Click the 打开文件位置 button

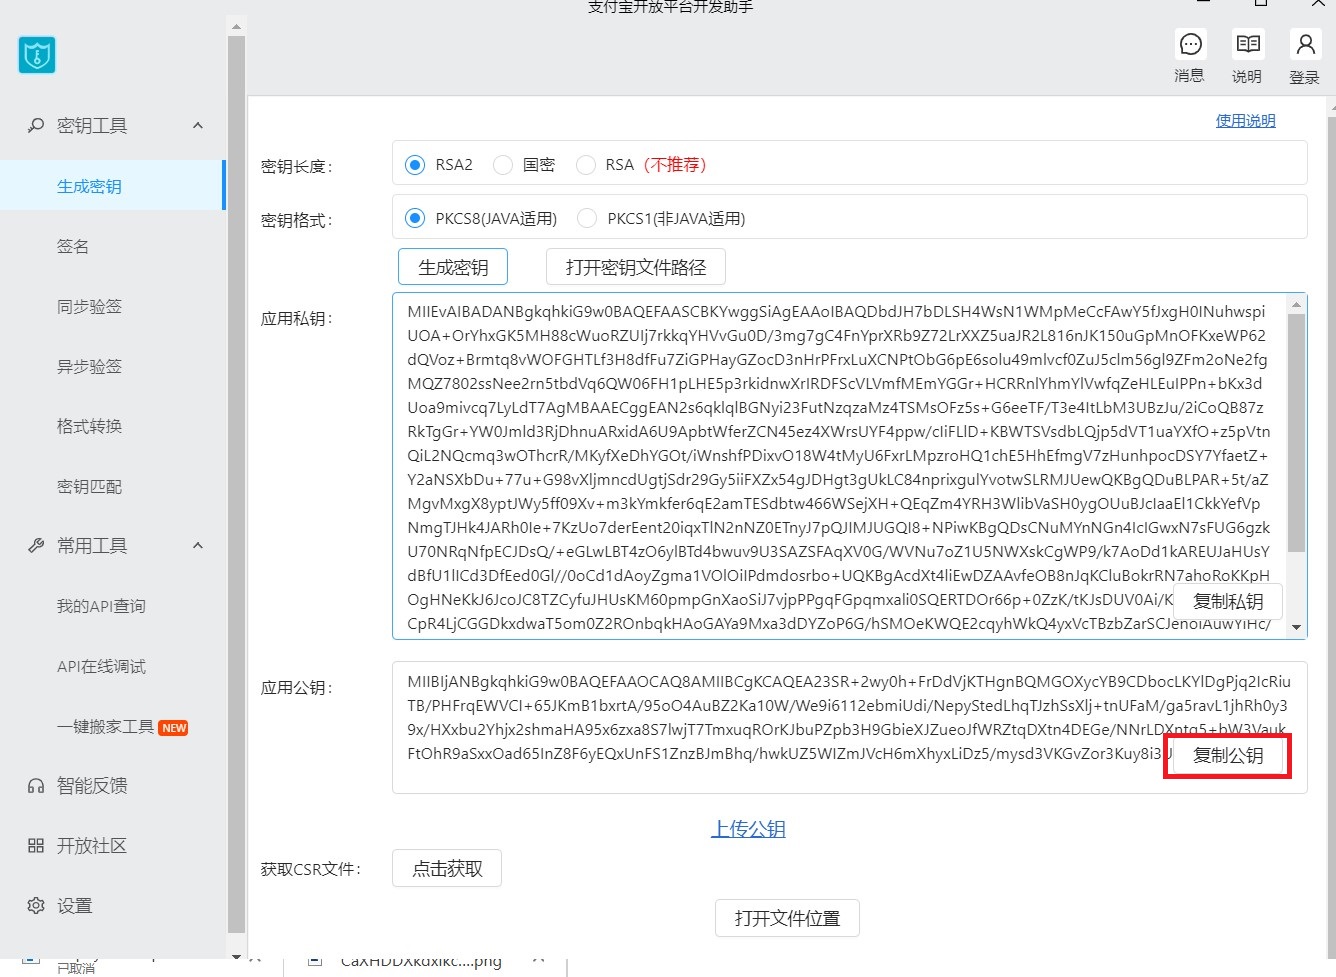click(788, 918)
